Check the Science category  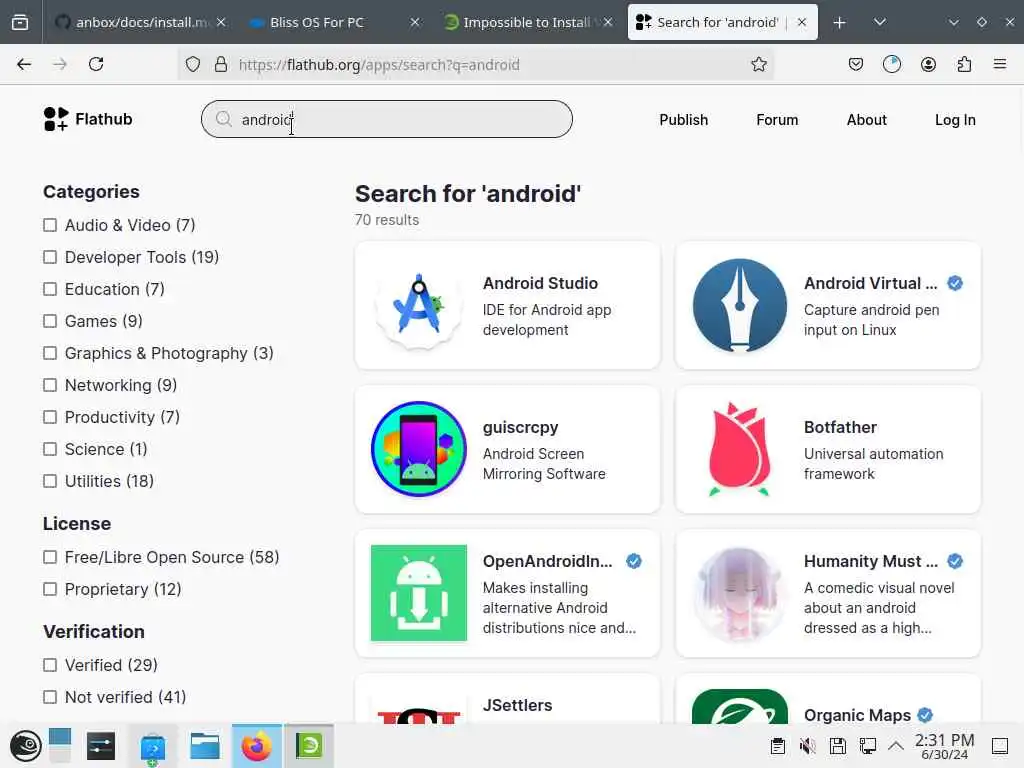coord(50,449)
